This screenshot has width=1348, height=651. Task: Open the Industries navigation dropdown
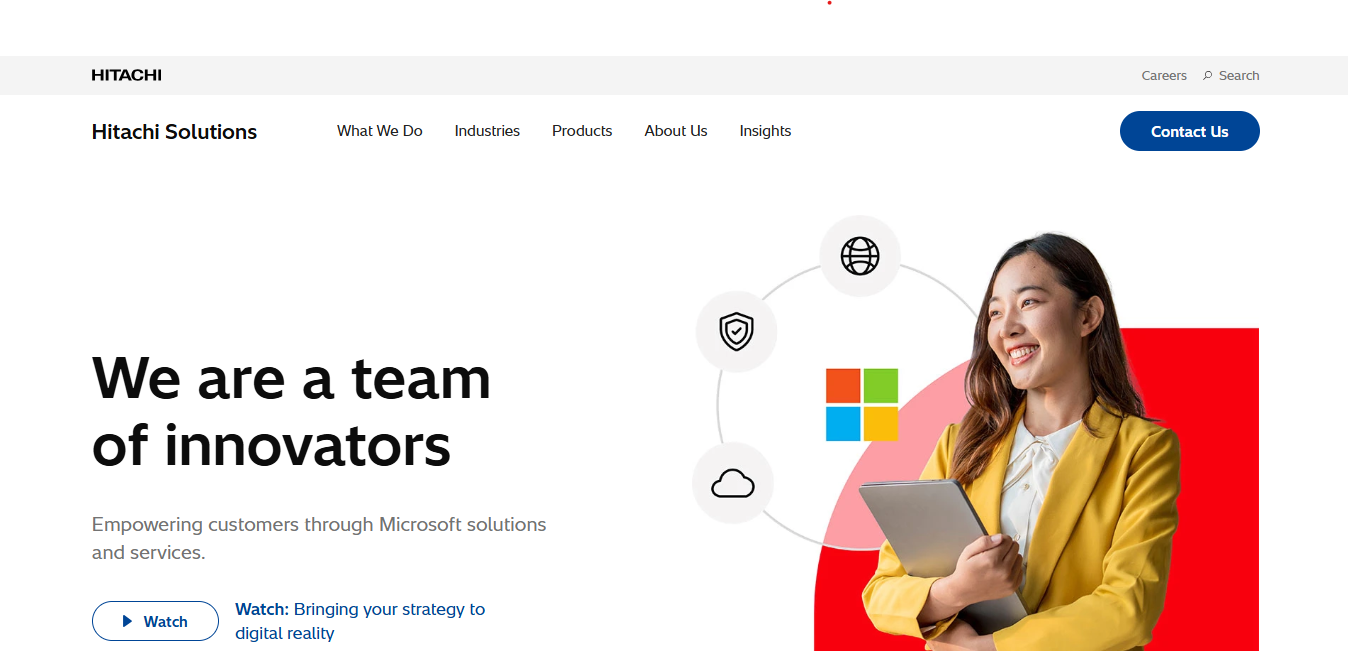(x=487, y=131)
